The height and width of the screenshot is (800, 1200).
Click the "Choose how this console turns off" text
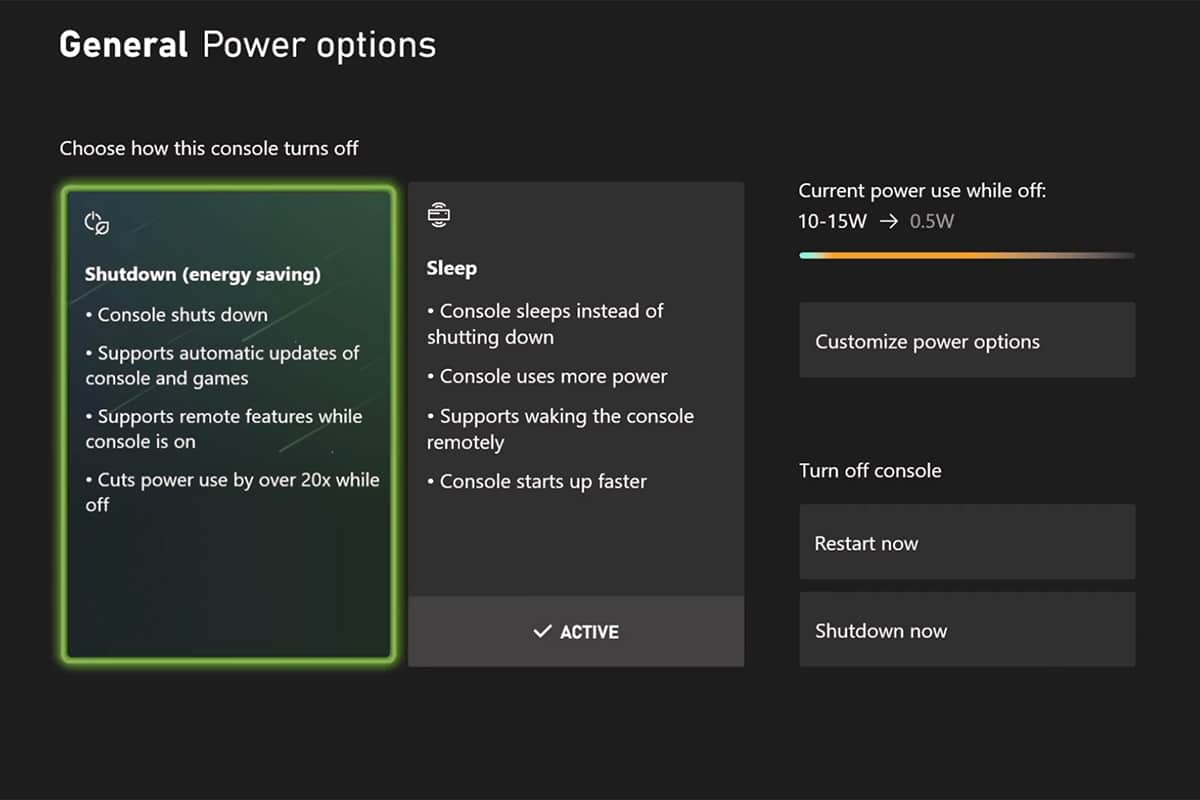[209, 149]
